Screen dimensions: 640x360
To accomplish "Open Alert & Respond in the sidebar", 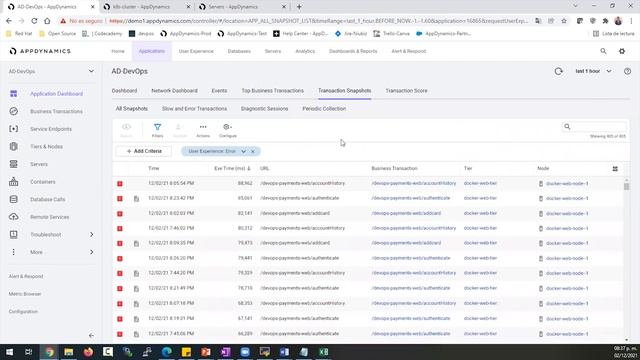I will pyautogui.click(x=26, y=276).
